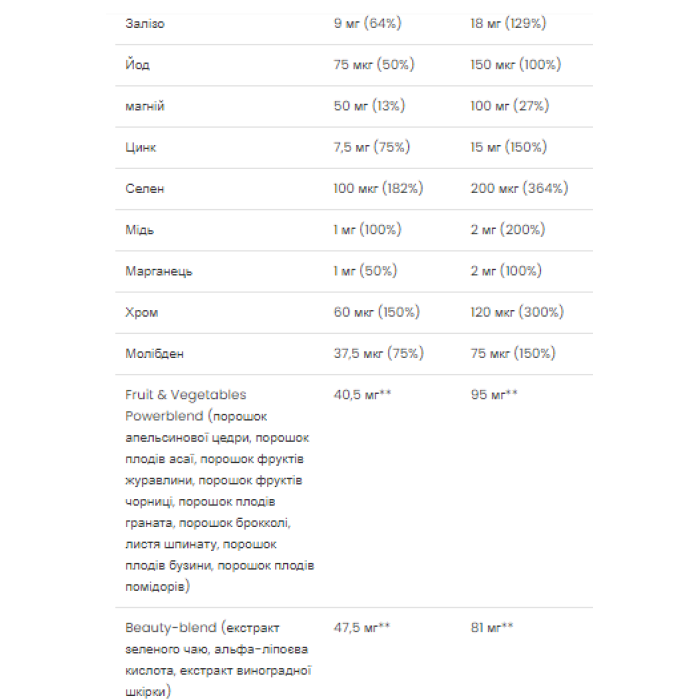Screen dimensions: 700x700
Task: Select the Хром ingredient name
Action: coord(141,312)
